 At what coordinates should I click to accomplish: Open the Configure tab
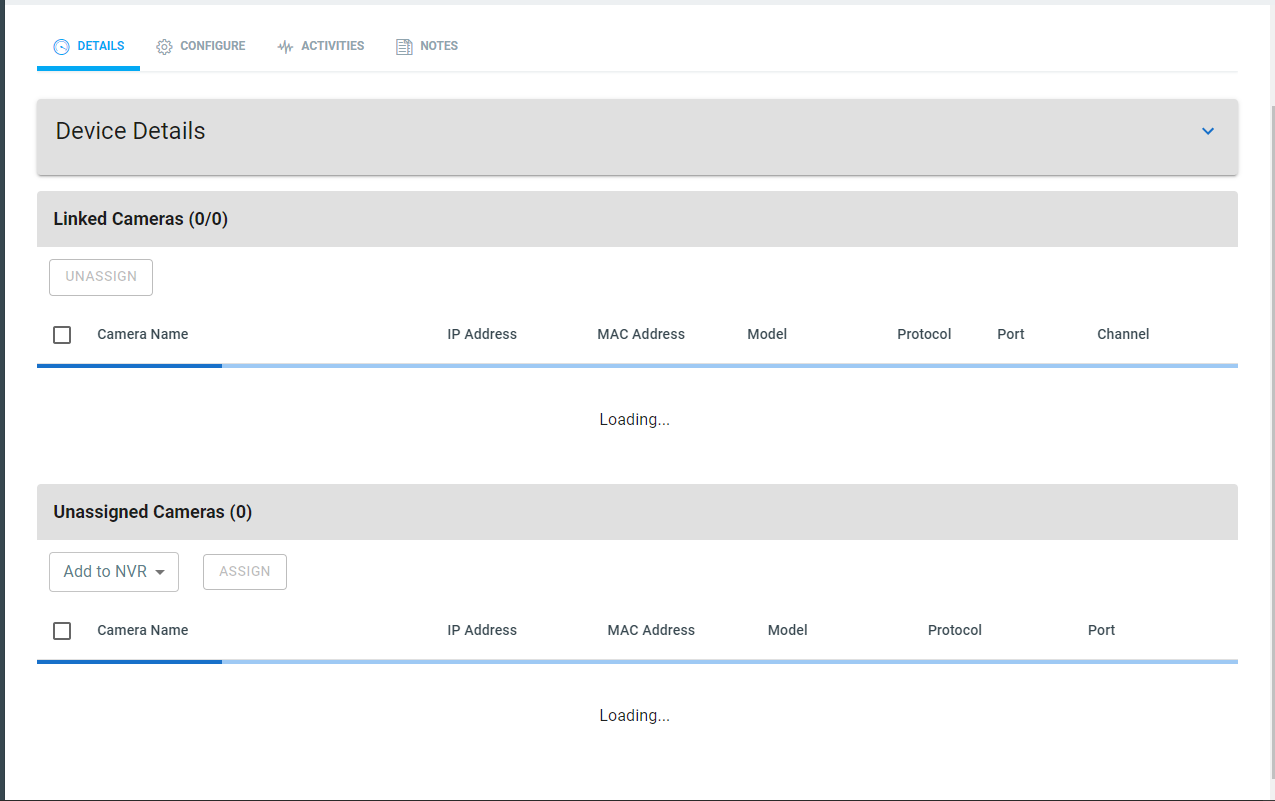(200, 47)
